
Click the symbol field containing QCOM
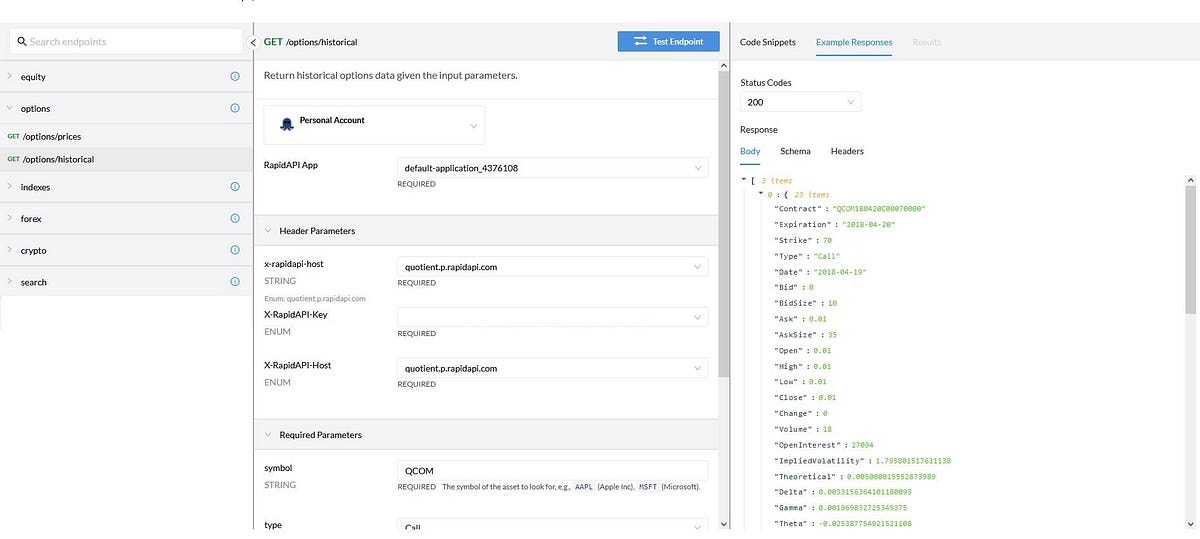point(552,471)
